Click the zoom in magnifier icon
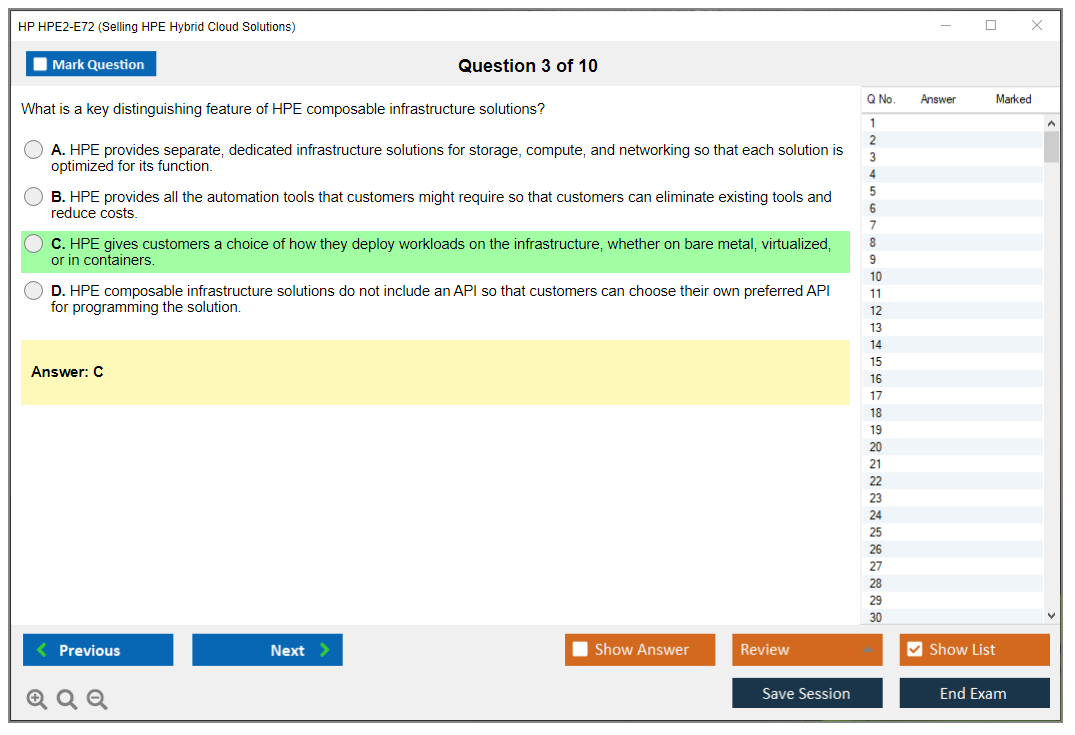Viewport: 1075px width, 735px height. [x=37, y=700]
